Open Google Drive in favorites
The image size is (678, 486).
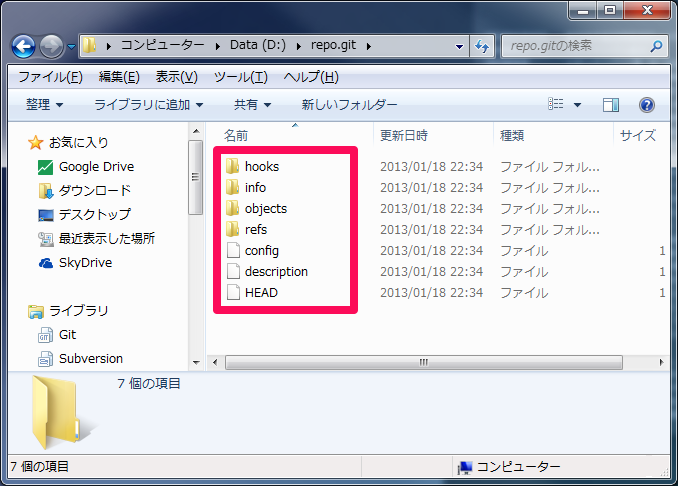click(x=95, y=167)
